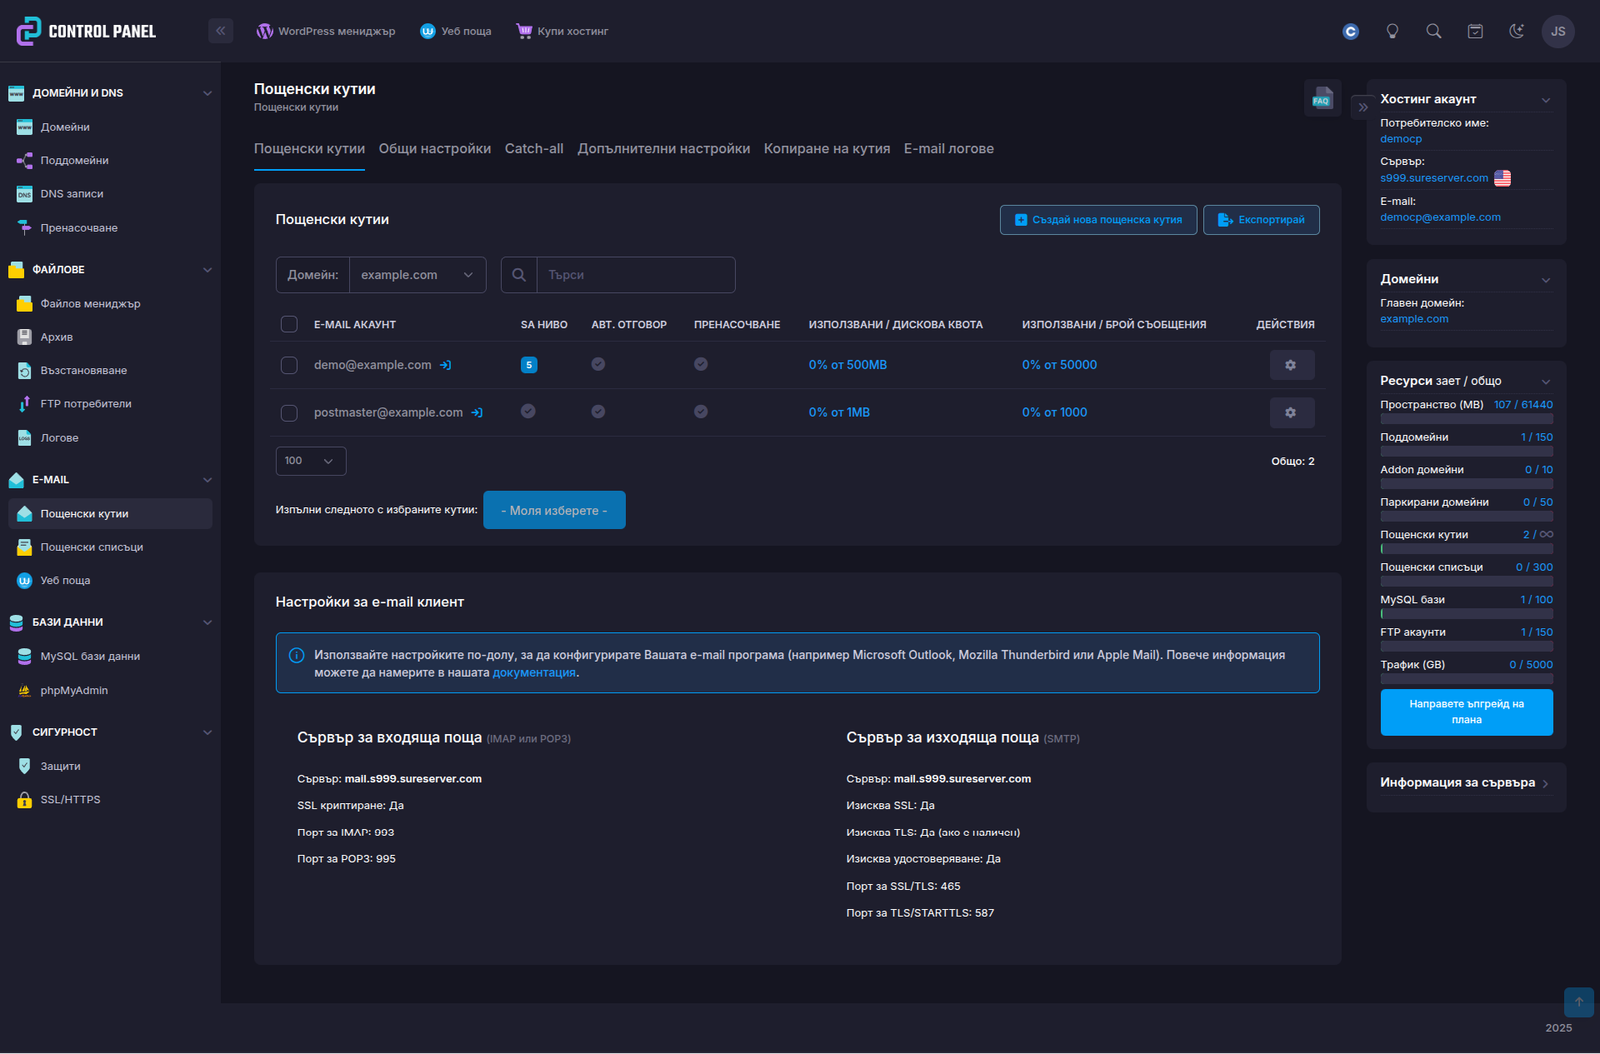This screenshot has height=1054, width=1600.
Task: Open the 100 rows-per-page dropdown
Action: point(310,461)
